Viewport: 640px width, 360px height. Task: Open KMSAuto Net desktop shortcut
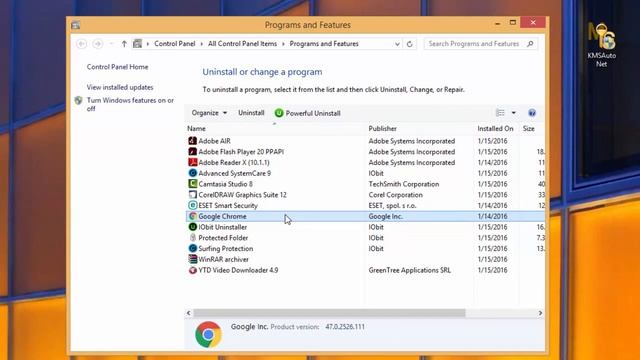click(x=602, y=45)
